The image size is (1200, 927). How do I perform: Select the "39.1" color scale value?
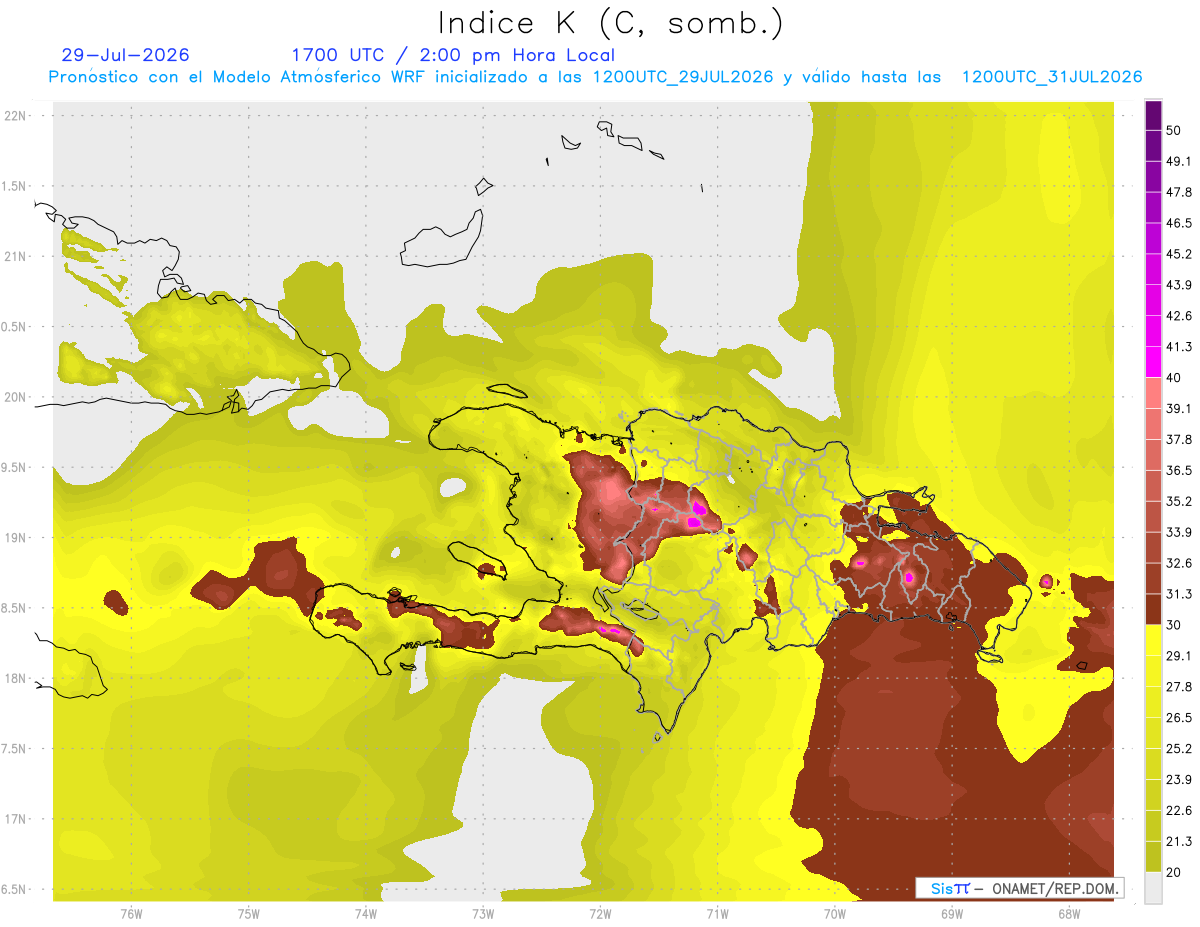coord(1178,409)
